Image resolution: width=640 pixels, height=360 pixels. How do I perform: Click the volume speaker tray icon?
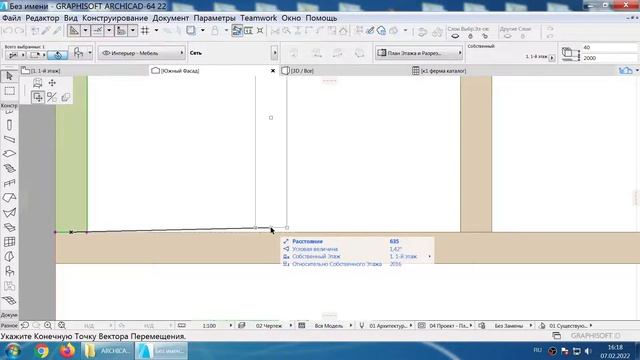pos(588,351)
